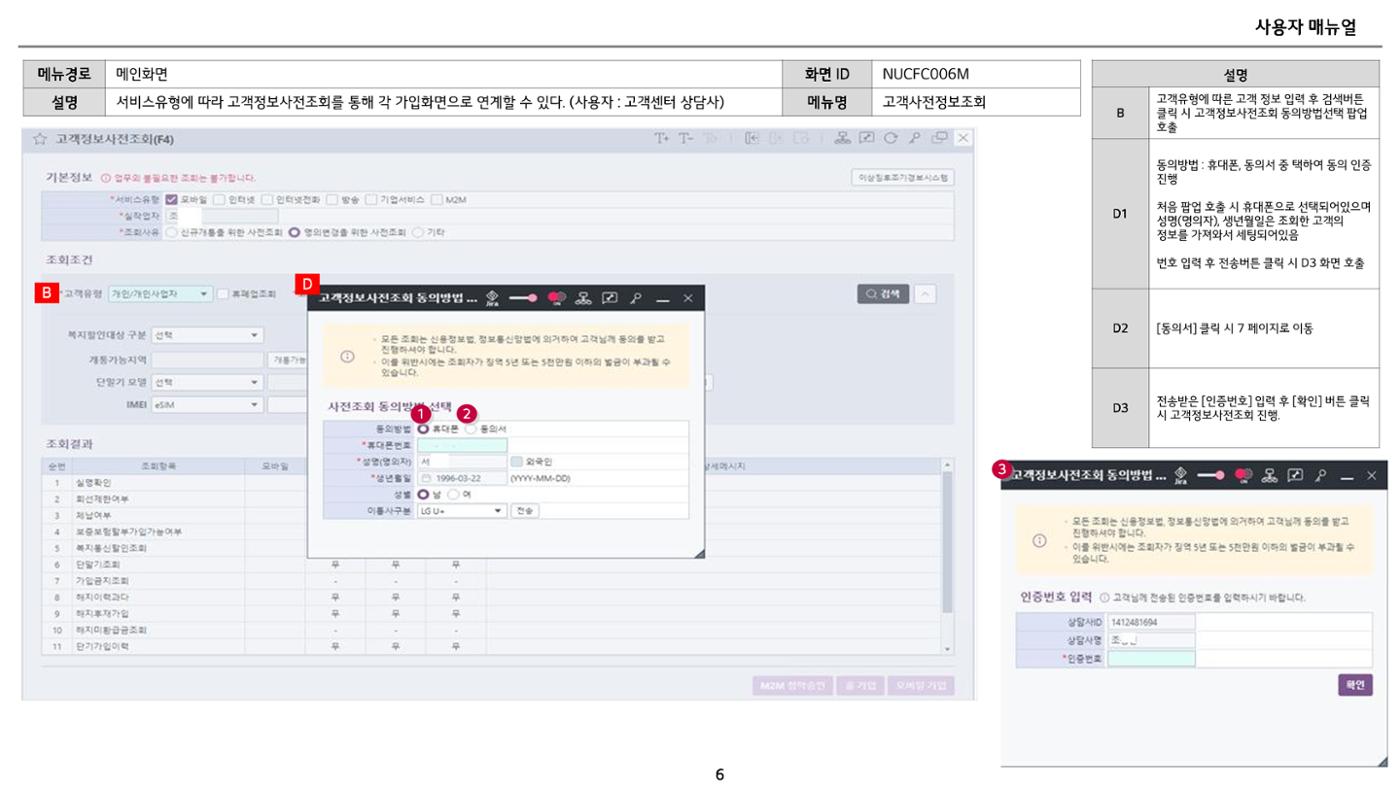
Task: Click the 개통가능지역 input field
Action: pyautogui.click(x=208, y=359)
